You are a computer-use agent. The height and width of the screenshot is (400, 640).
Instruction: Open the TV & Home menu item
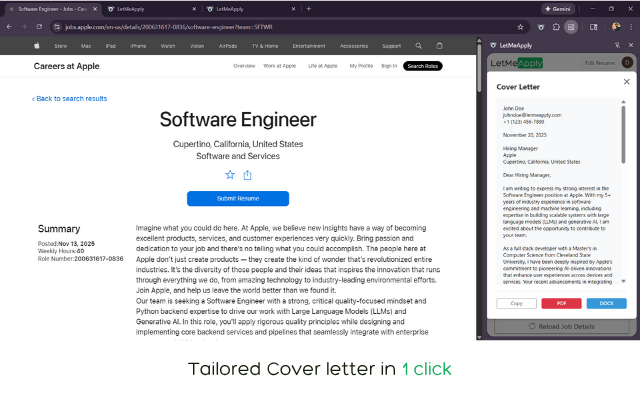pos(265,46)
